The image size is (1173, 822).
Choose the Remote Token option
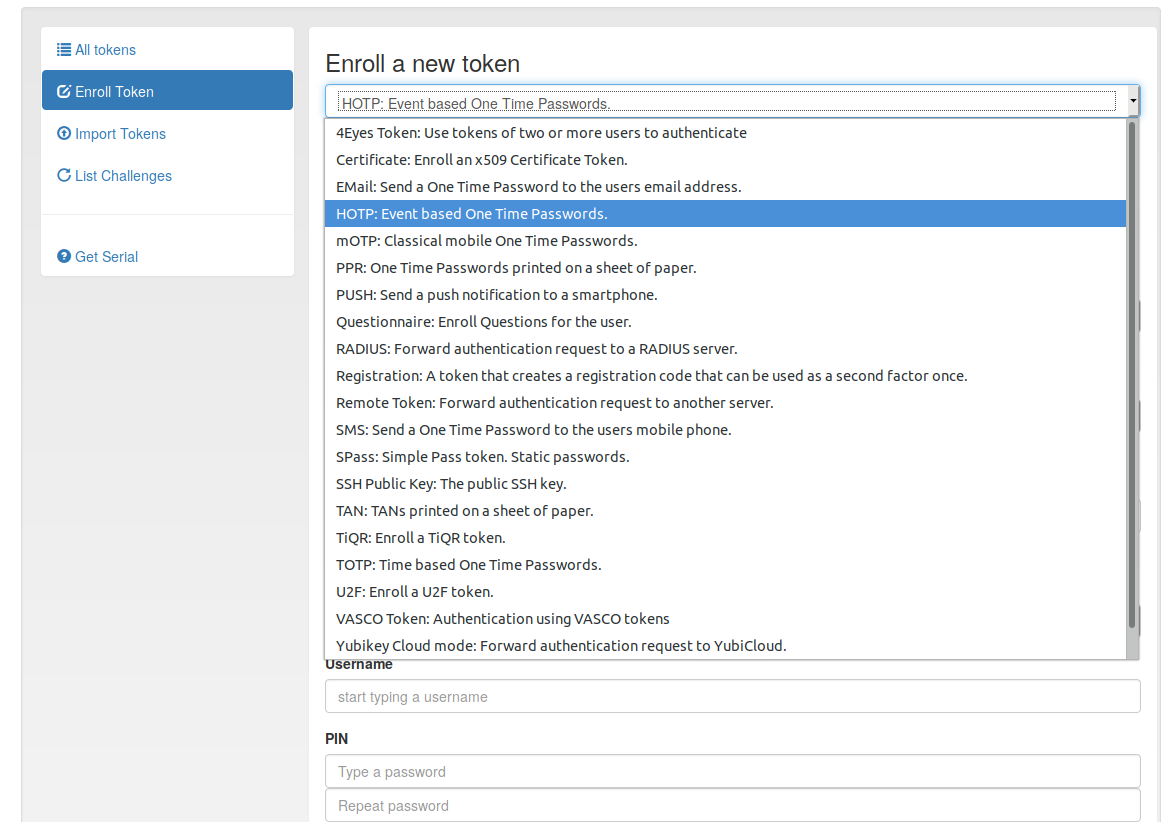(x=726, y=402)
